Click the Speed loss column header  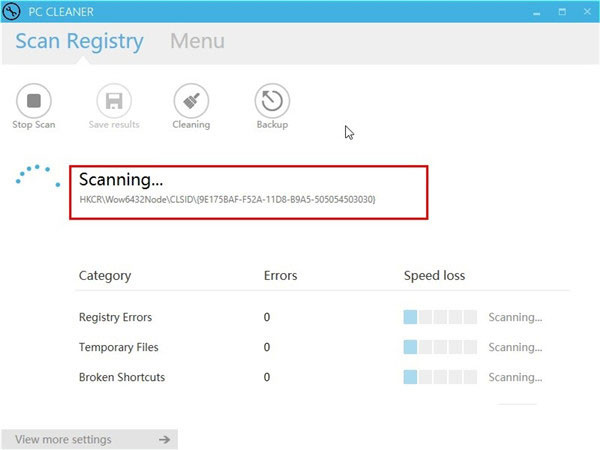tap(434, 275)
